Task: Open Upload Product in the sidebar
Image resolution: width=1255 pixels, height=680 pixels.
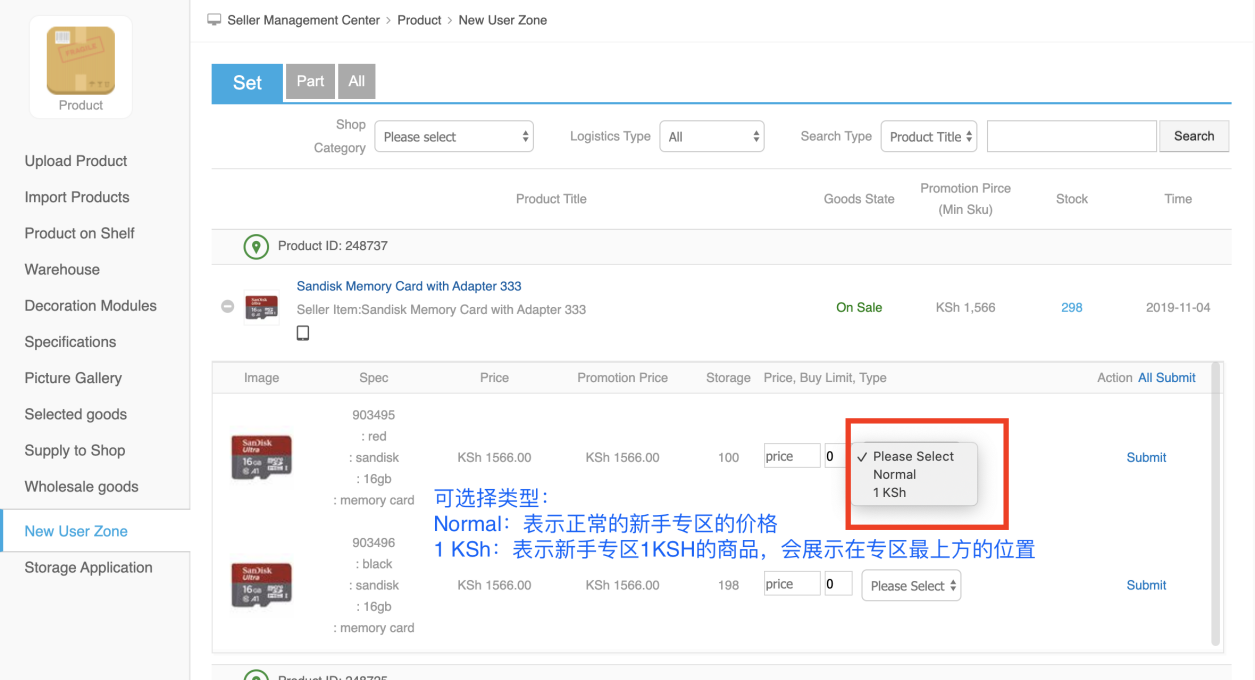Action: (76, 161)
